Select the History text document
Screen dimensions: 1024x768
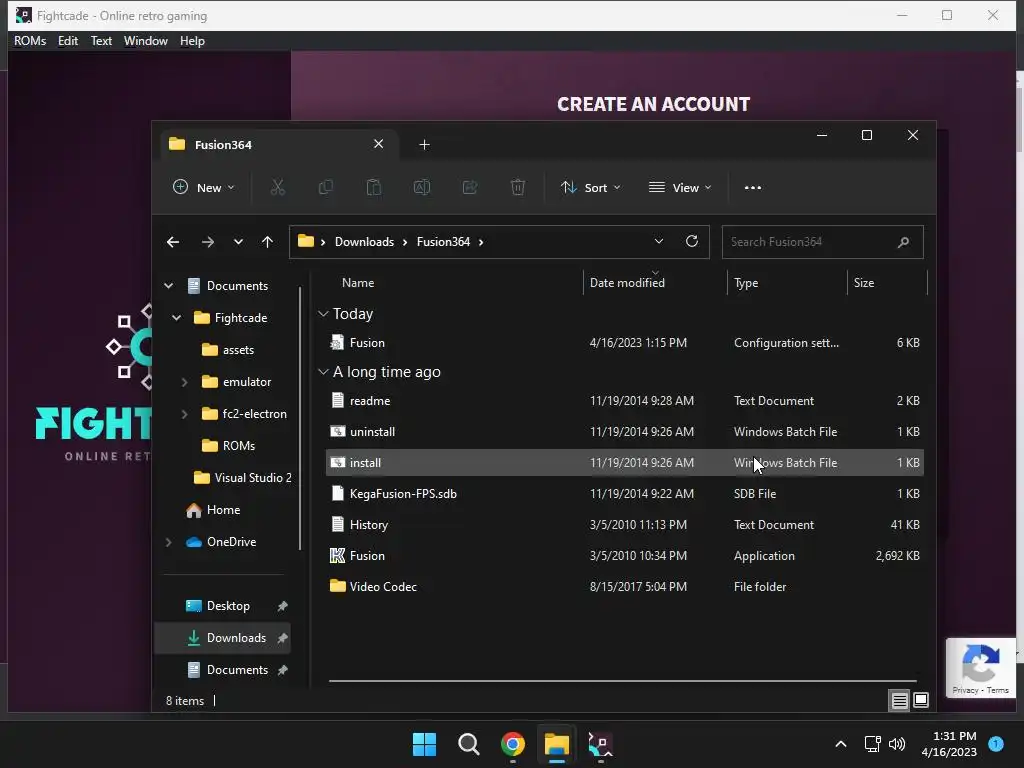624,525
